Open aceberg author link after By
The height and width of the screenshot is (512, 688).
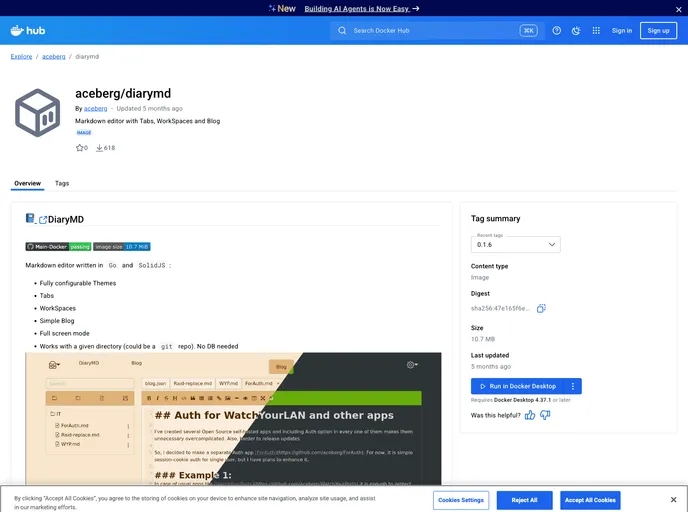95,108
